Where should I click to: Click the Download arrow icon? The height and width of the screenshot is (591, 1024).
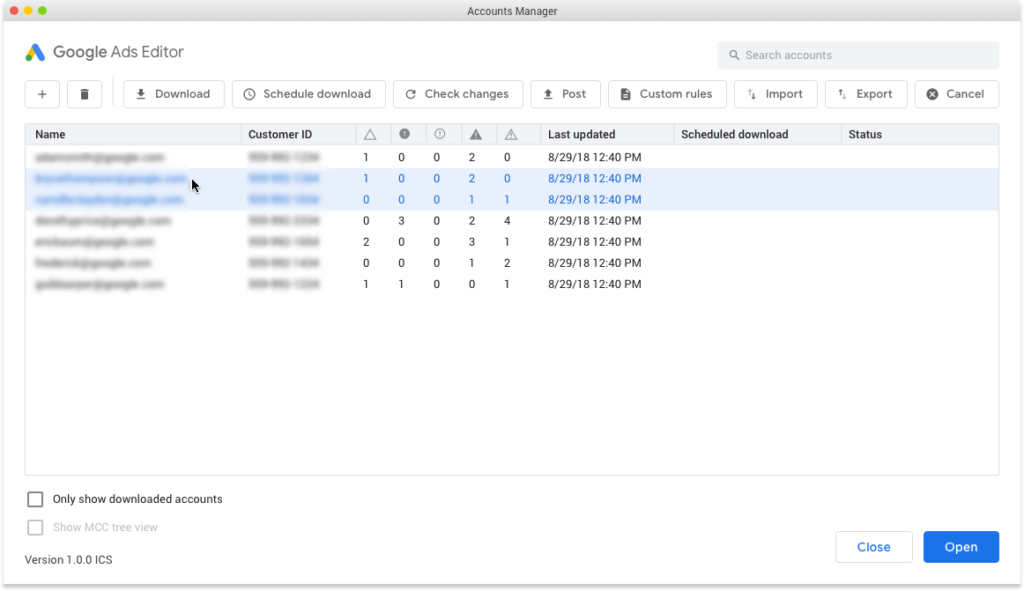(x=140, y=94)
